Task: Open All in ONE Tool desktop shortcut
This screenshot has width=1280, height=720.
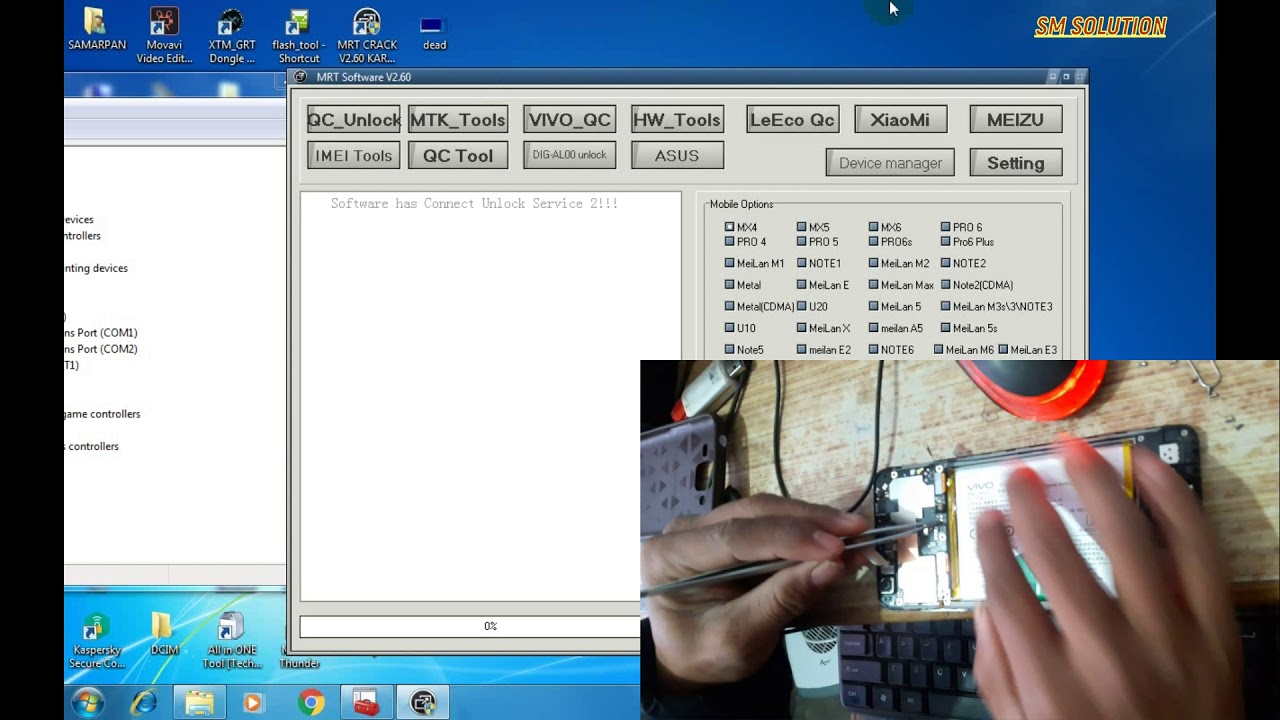Action: (x=232, y=641)
